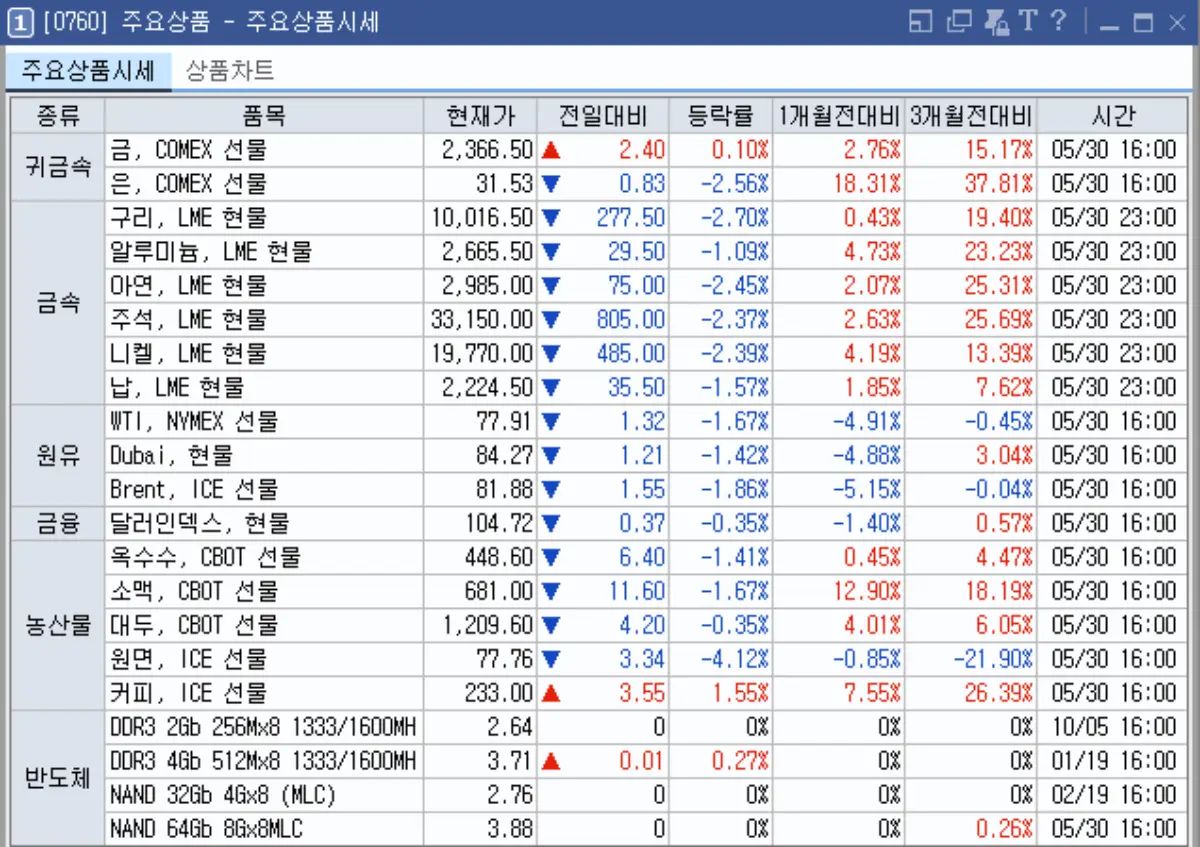Click the red triangle next to 커피 ICE 선물
Image resolution: width=1200 pixels, height=847 pixels.
pyautogui.click(x=552, y=692)
